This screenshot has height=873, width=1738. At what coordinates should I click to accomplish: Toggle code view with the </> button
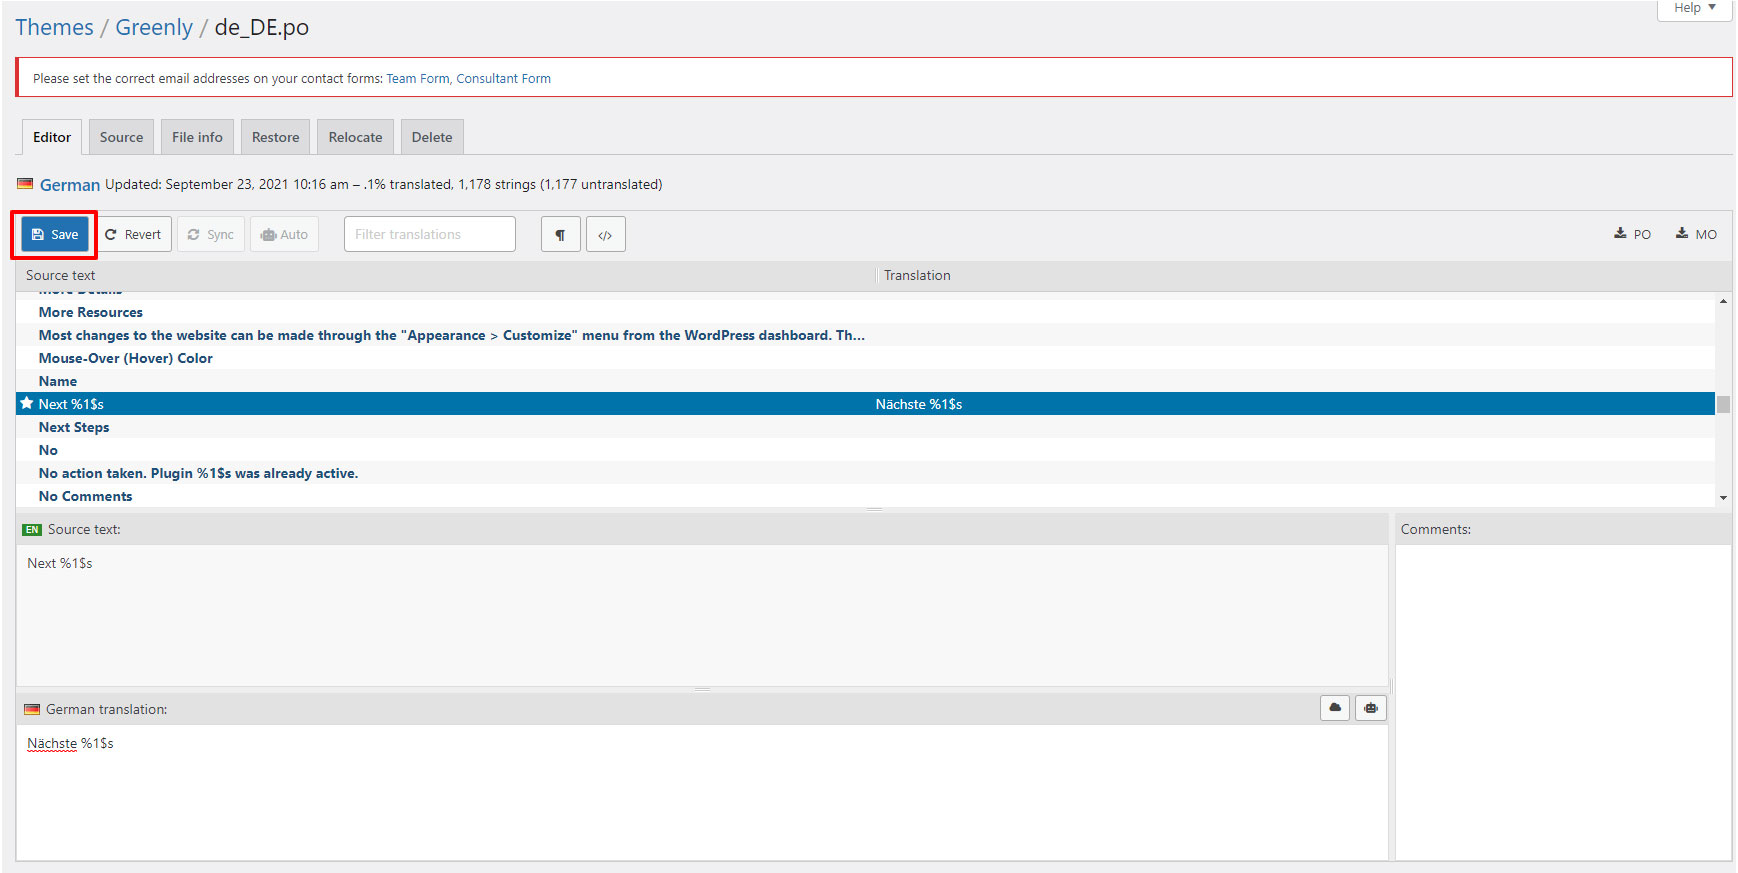click(605, 235)
